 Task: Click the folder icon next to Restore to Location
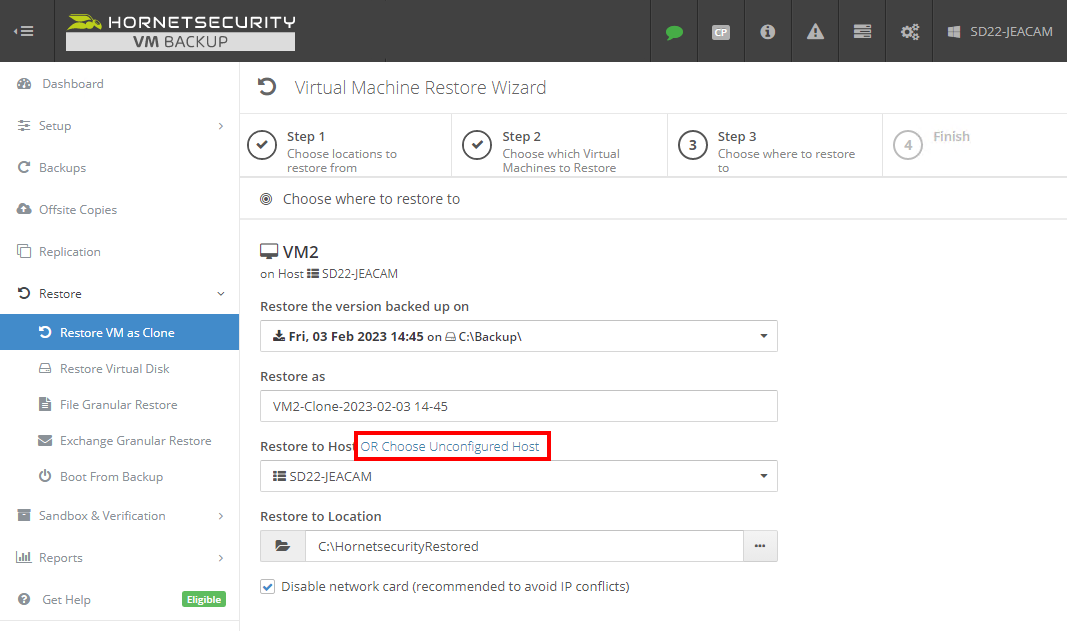coord(282,546)
